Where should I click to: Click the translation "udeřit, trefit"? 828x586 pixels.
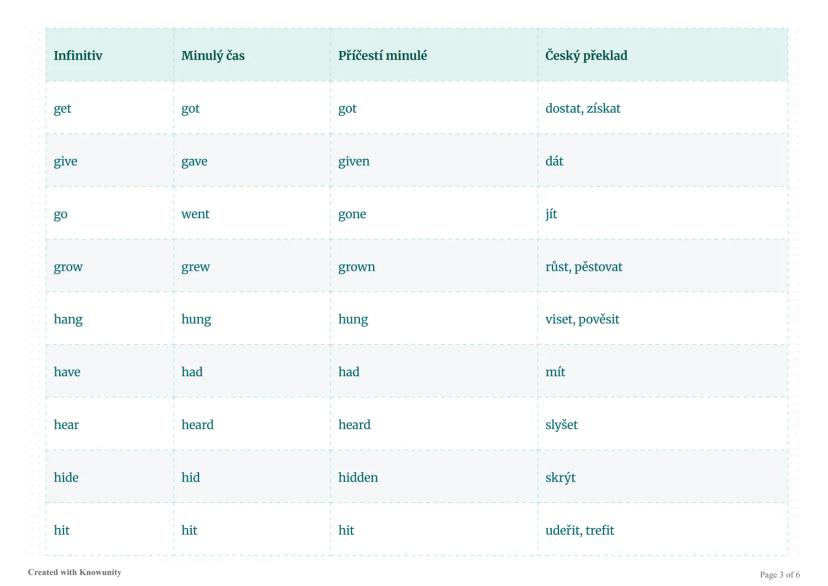(580, 530)
